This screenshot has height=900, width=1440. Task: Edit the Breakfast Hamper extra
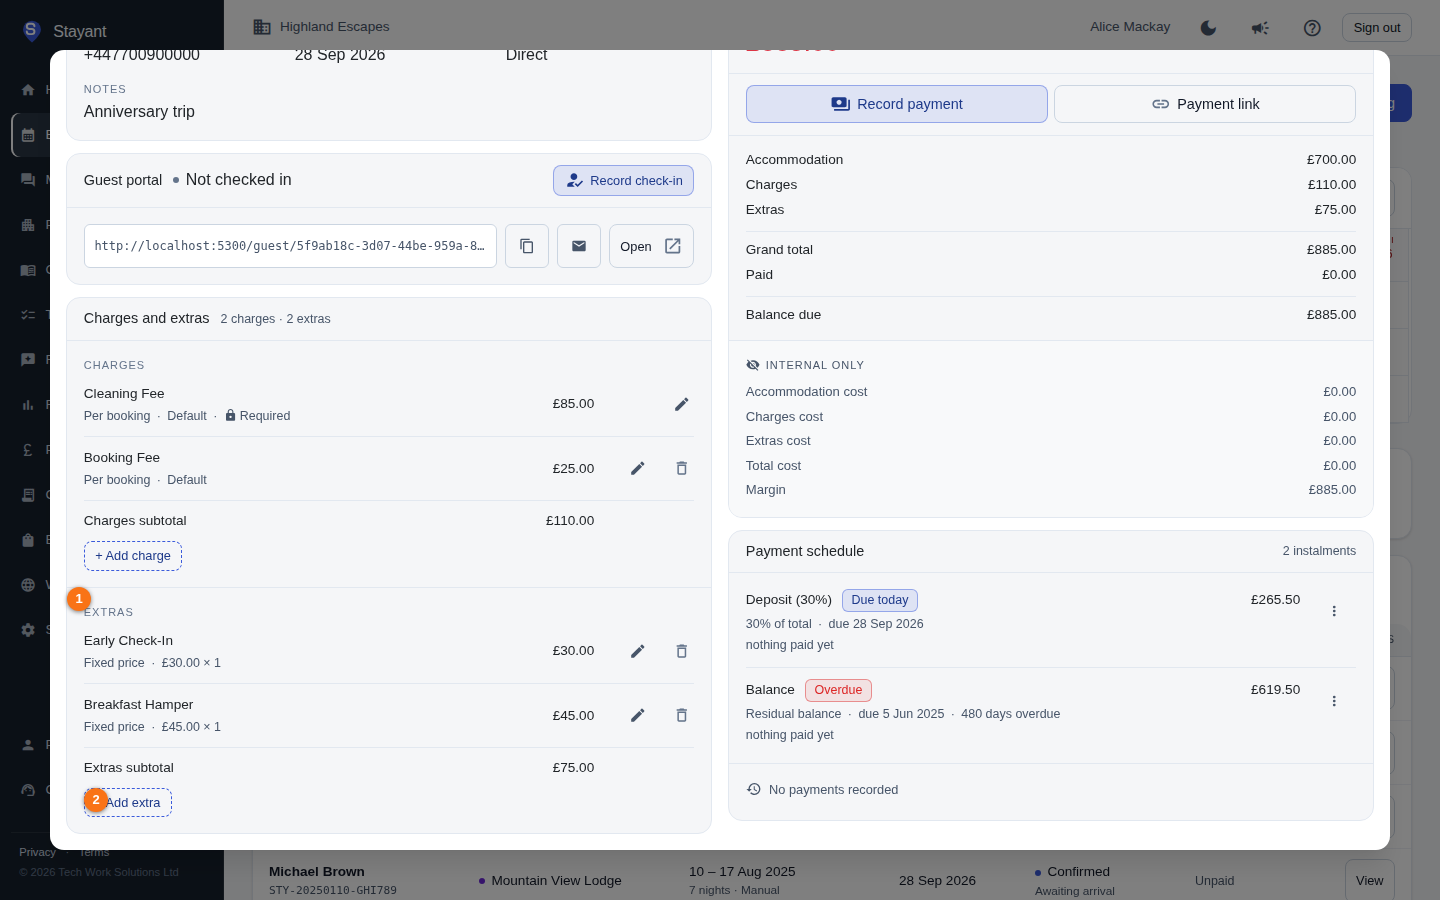click(638, 715)
